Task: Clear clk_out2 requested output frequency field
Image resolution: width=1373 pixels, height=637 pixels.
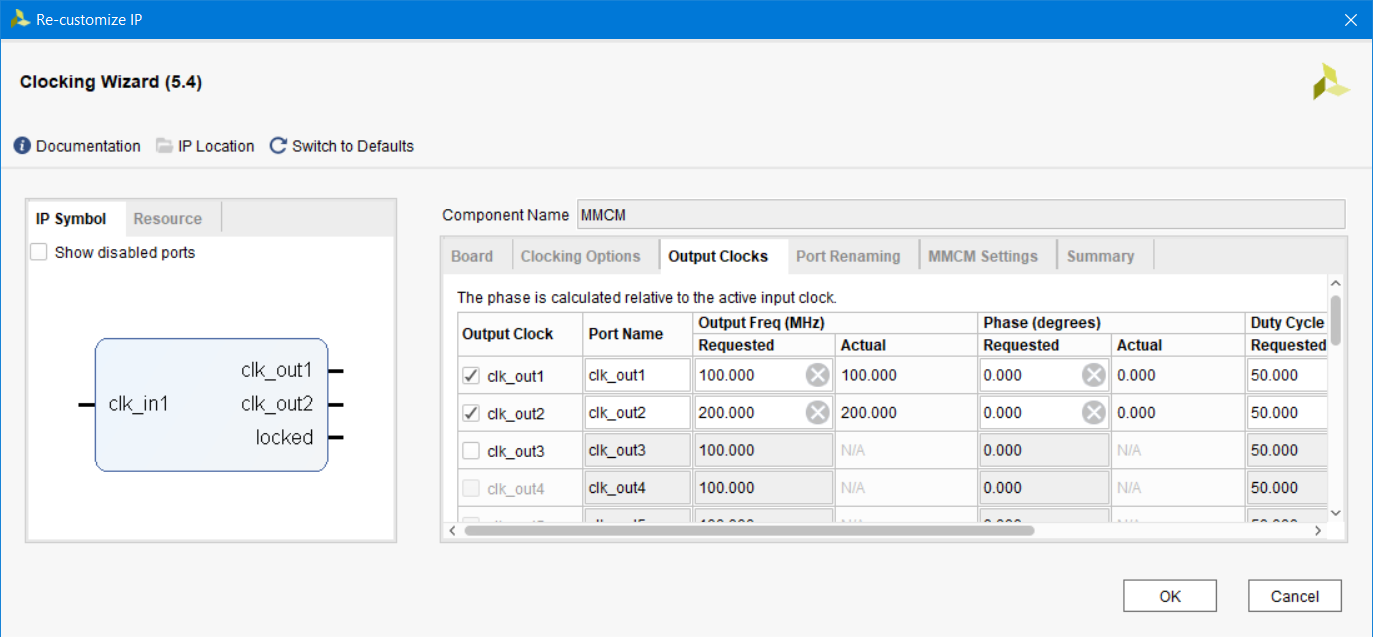Action: coord(818,413)
